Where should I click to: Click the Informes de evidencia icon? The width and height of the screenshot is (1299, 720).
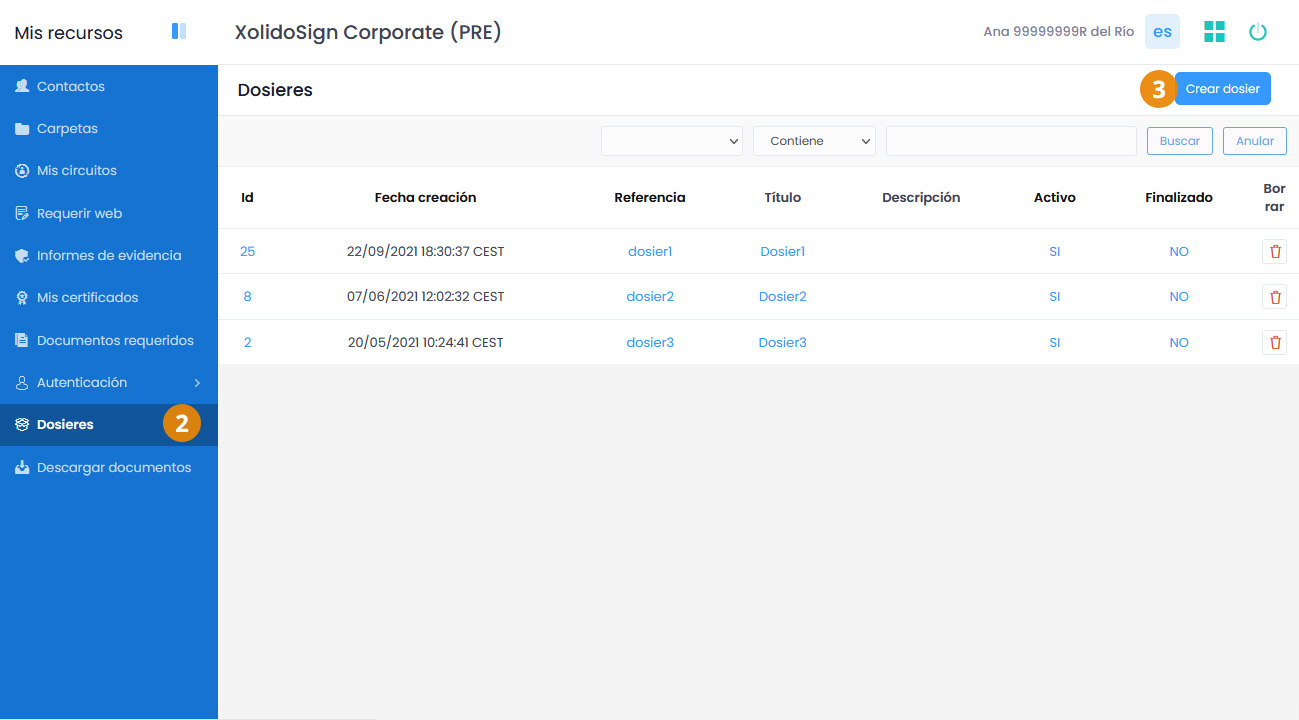click(x=22, y=256)
